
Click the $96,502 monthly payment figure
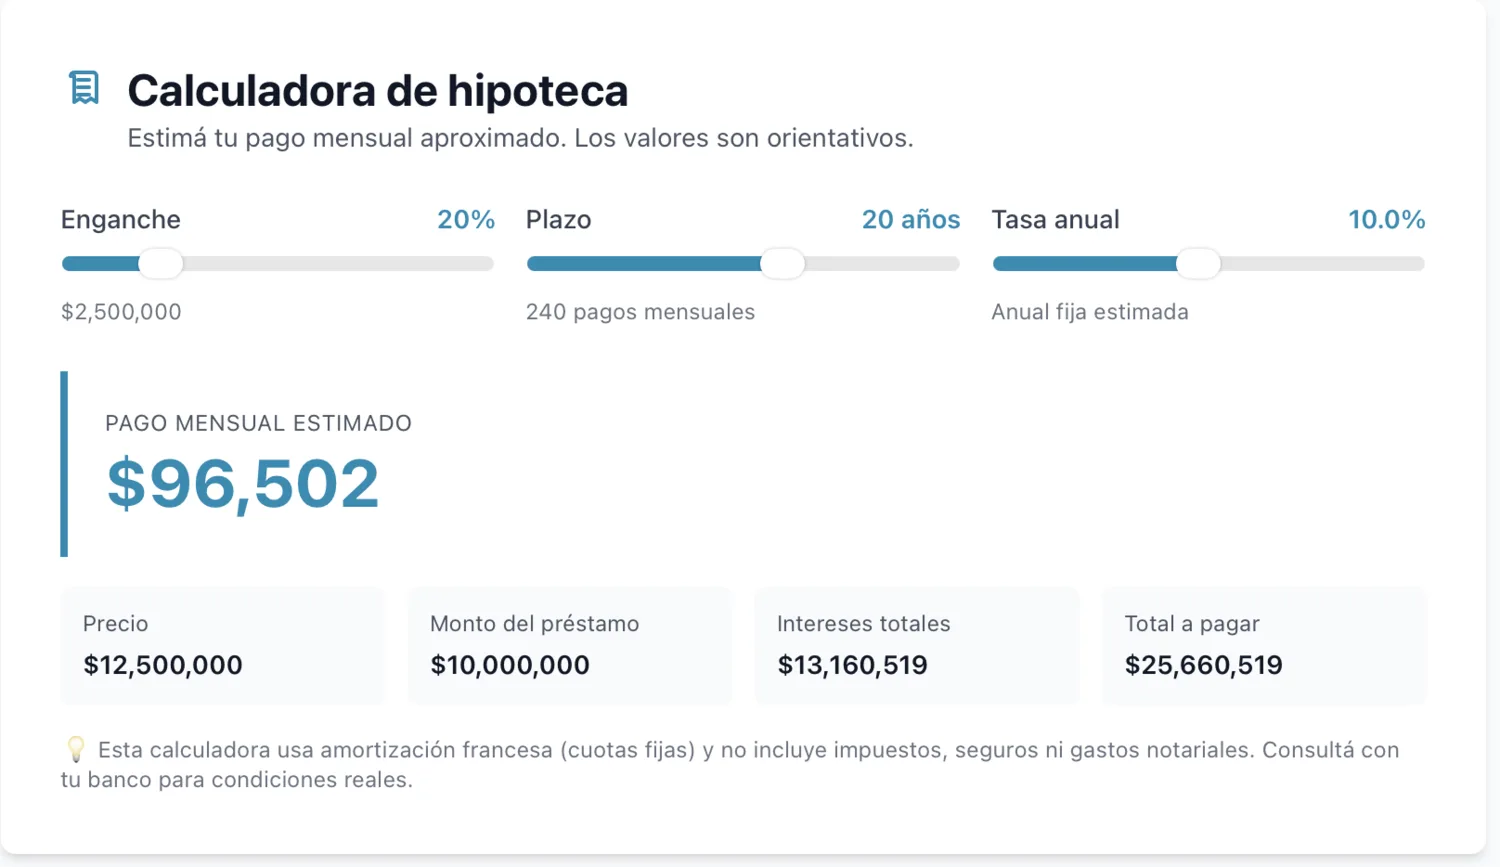click(x=243, y=484)
